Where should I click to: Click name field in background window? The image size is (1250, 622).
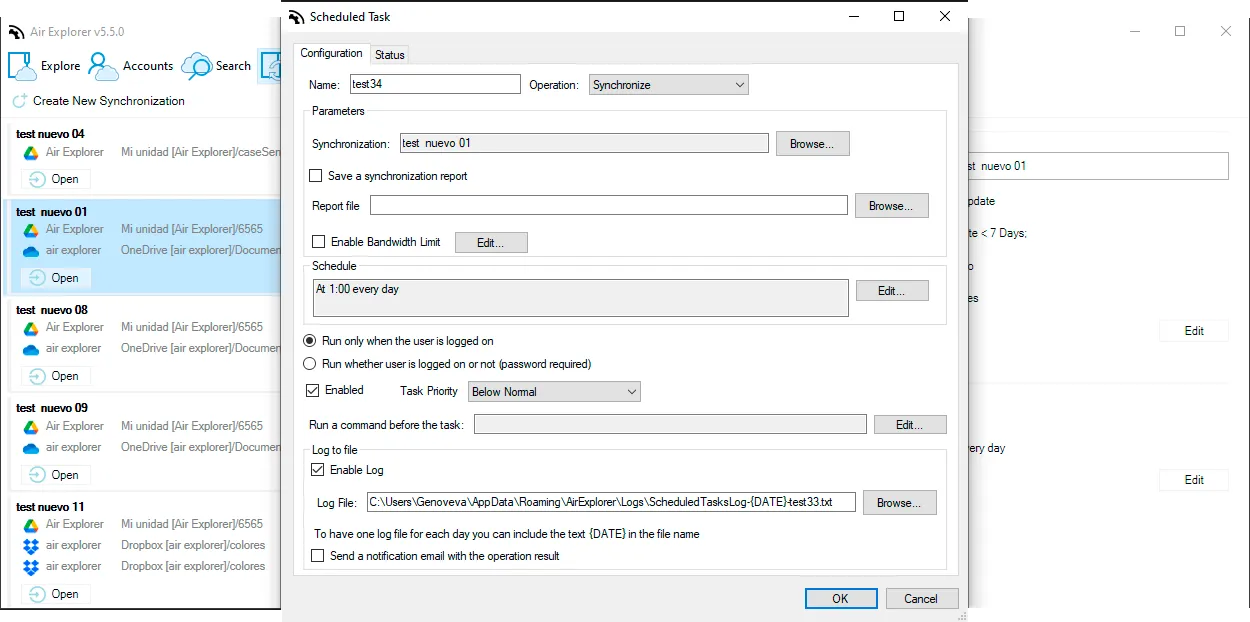coord(1098,166)
